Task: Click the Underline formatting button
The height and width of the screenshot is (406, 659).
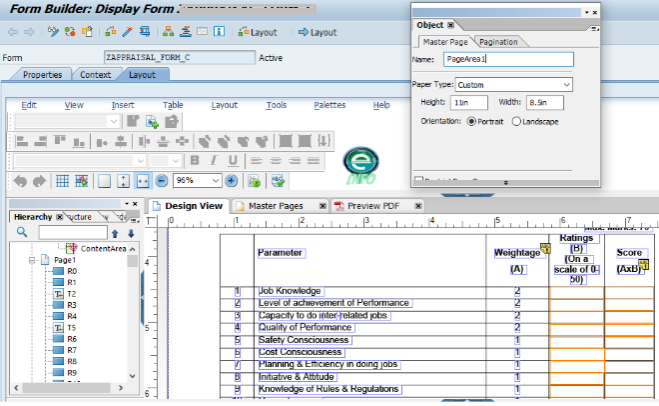Action: (x=233, y=161)
